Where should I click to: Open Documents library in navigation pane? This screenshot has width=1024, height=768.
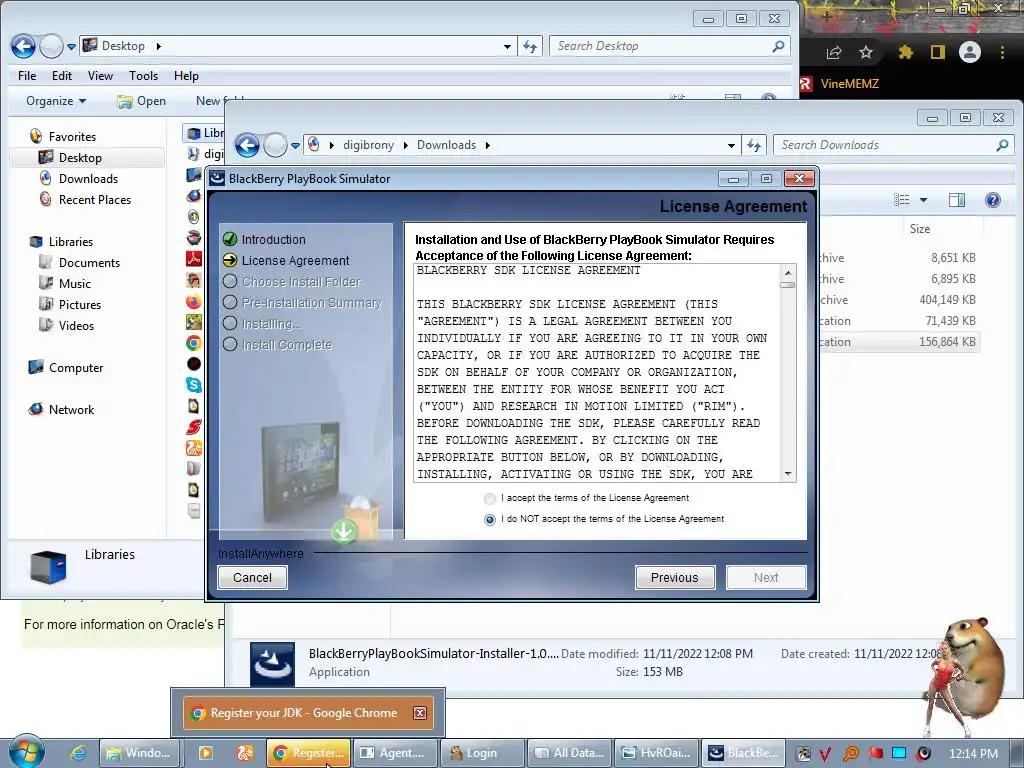pyautogui.click(x=89, y=263)
